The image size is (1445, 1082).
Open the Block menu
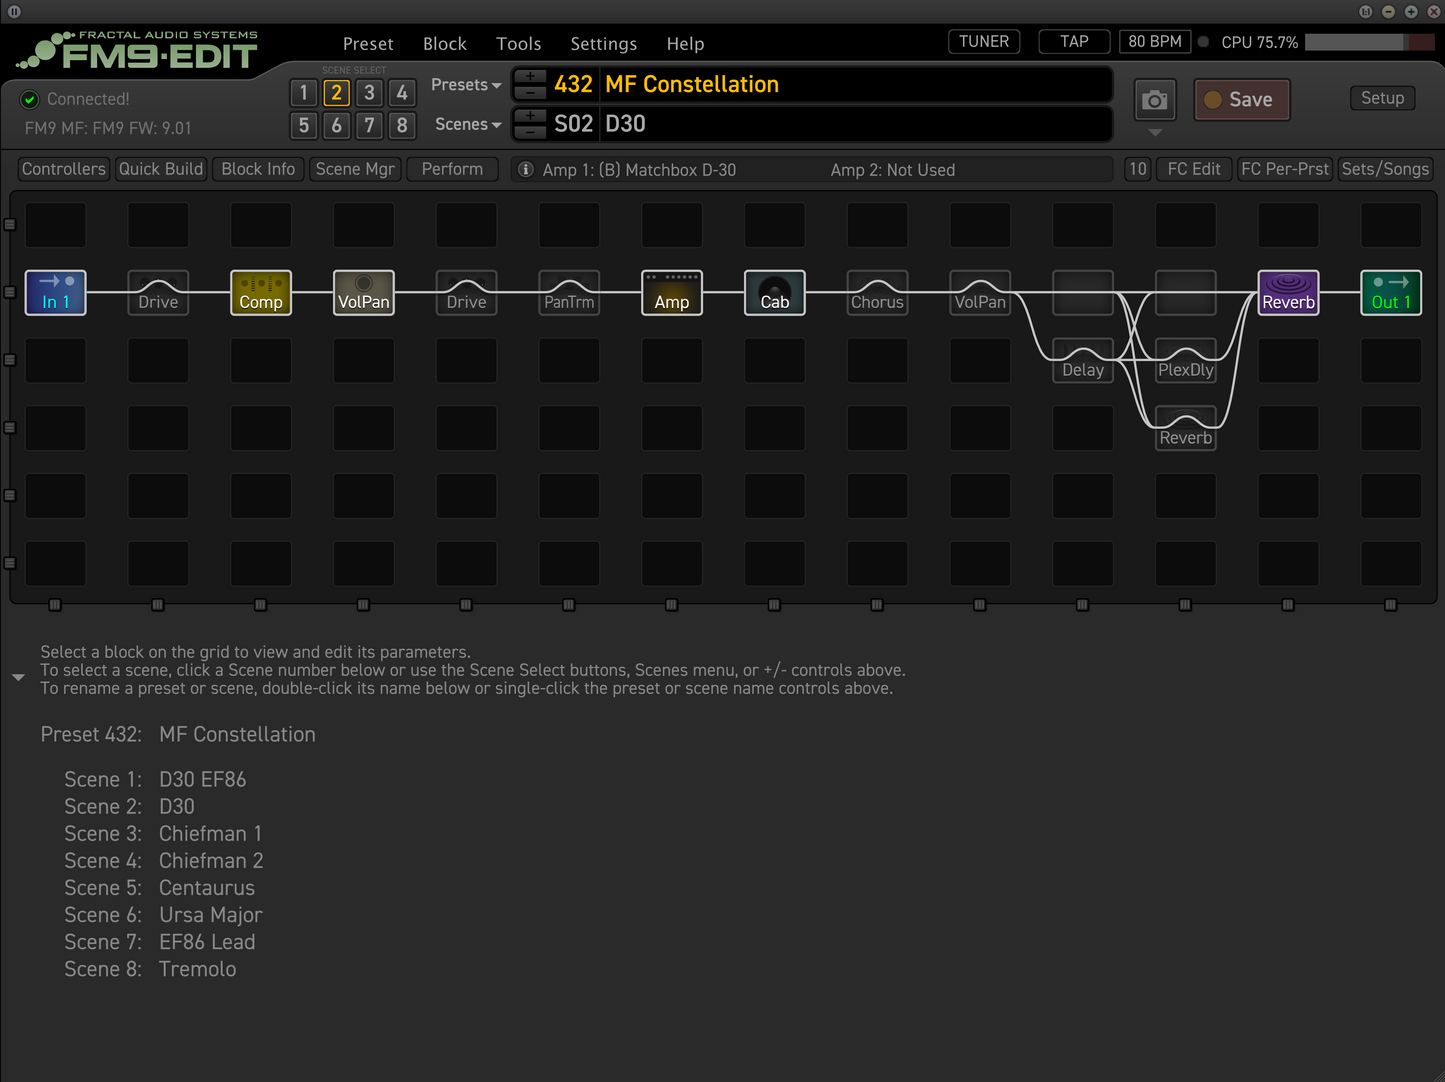point(444,43)
